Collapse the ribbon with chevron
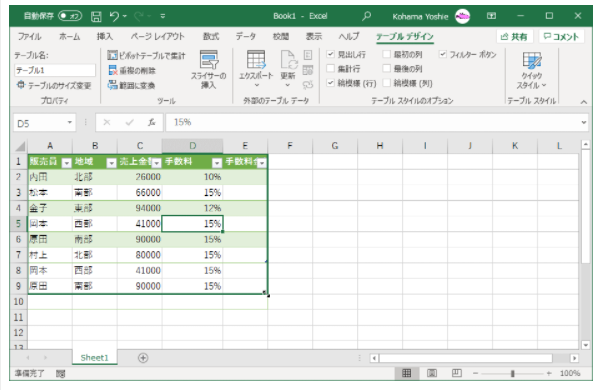The width and height of the screenshot is (599, 390). pyautogui.click(x=584, y=102)
